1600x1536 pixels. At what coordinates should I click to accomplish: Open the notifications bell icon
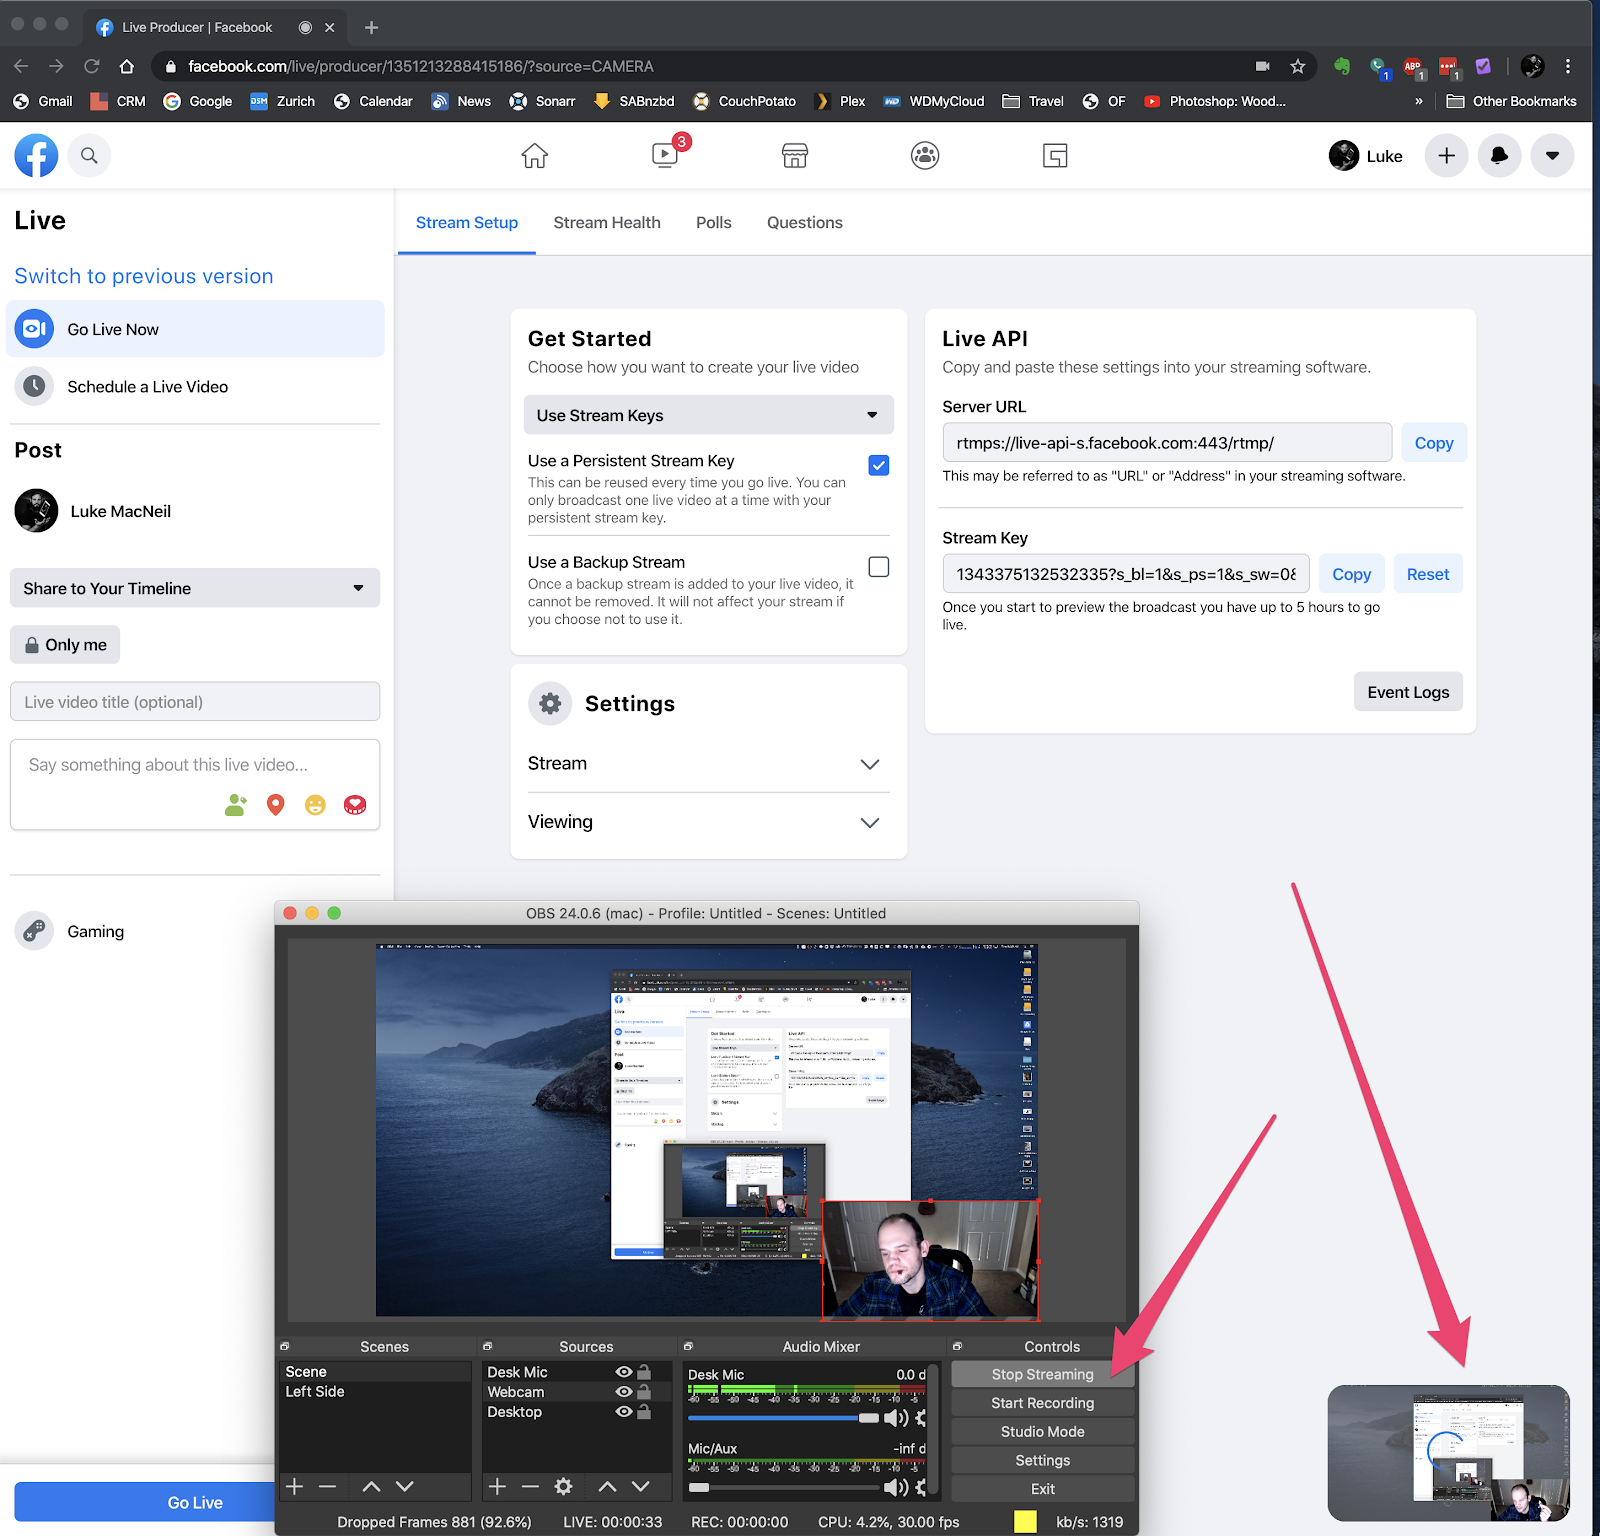tap(1499, 155)
